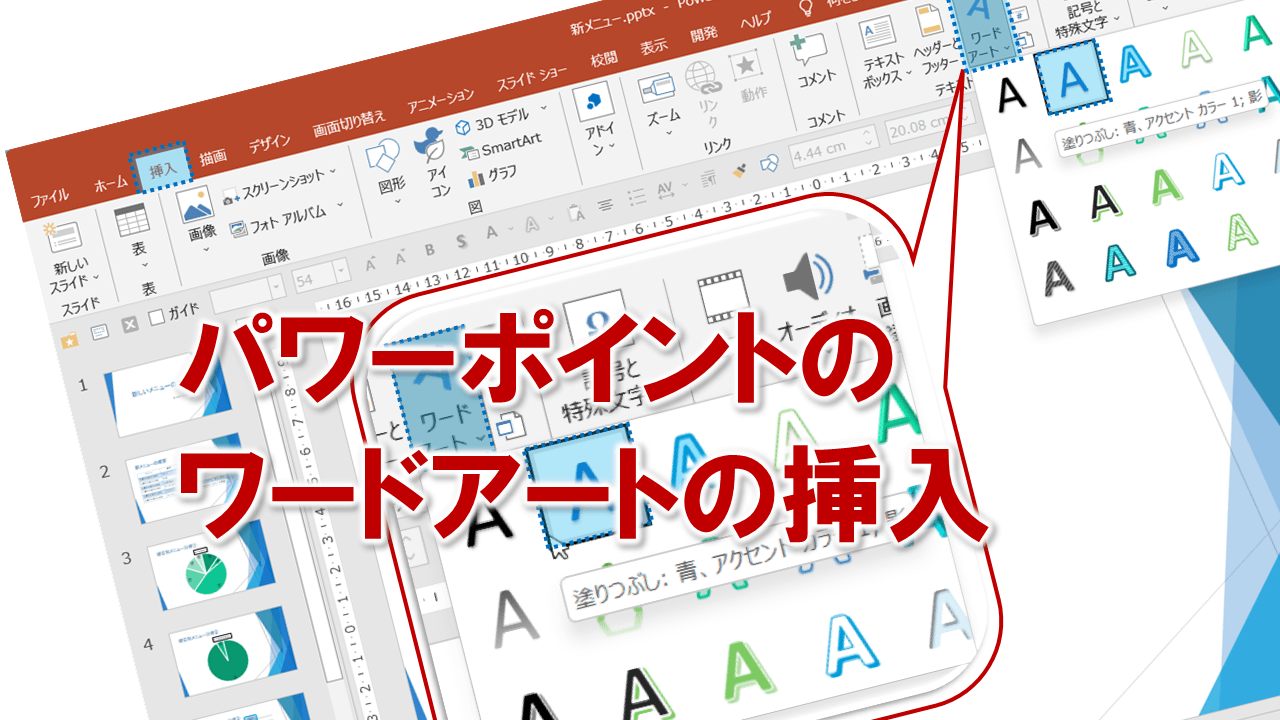Toggle the ガイド checkbox
The image size is (1280, 720).
(x=157, y=317)
